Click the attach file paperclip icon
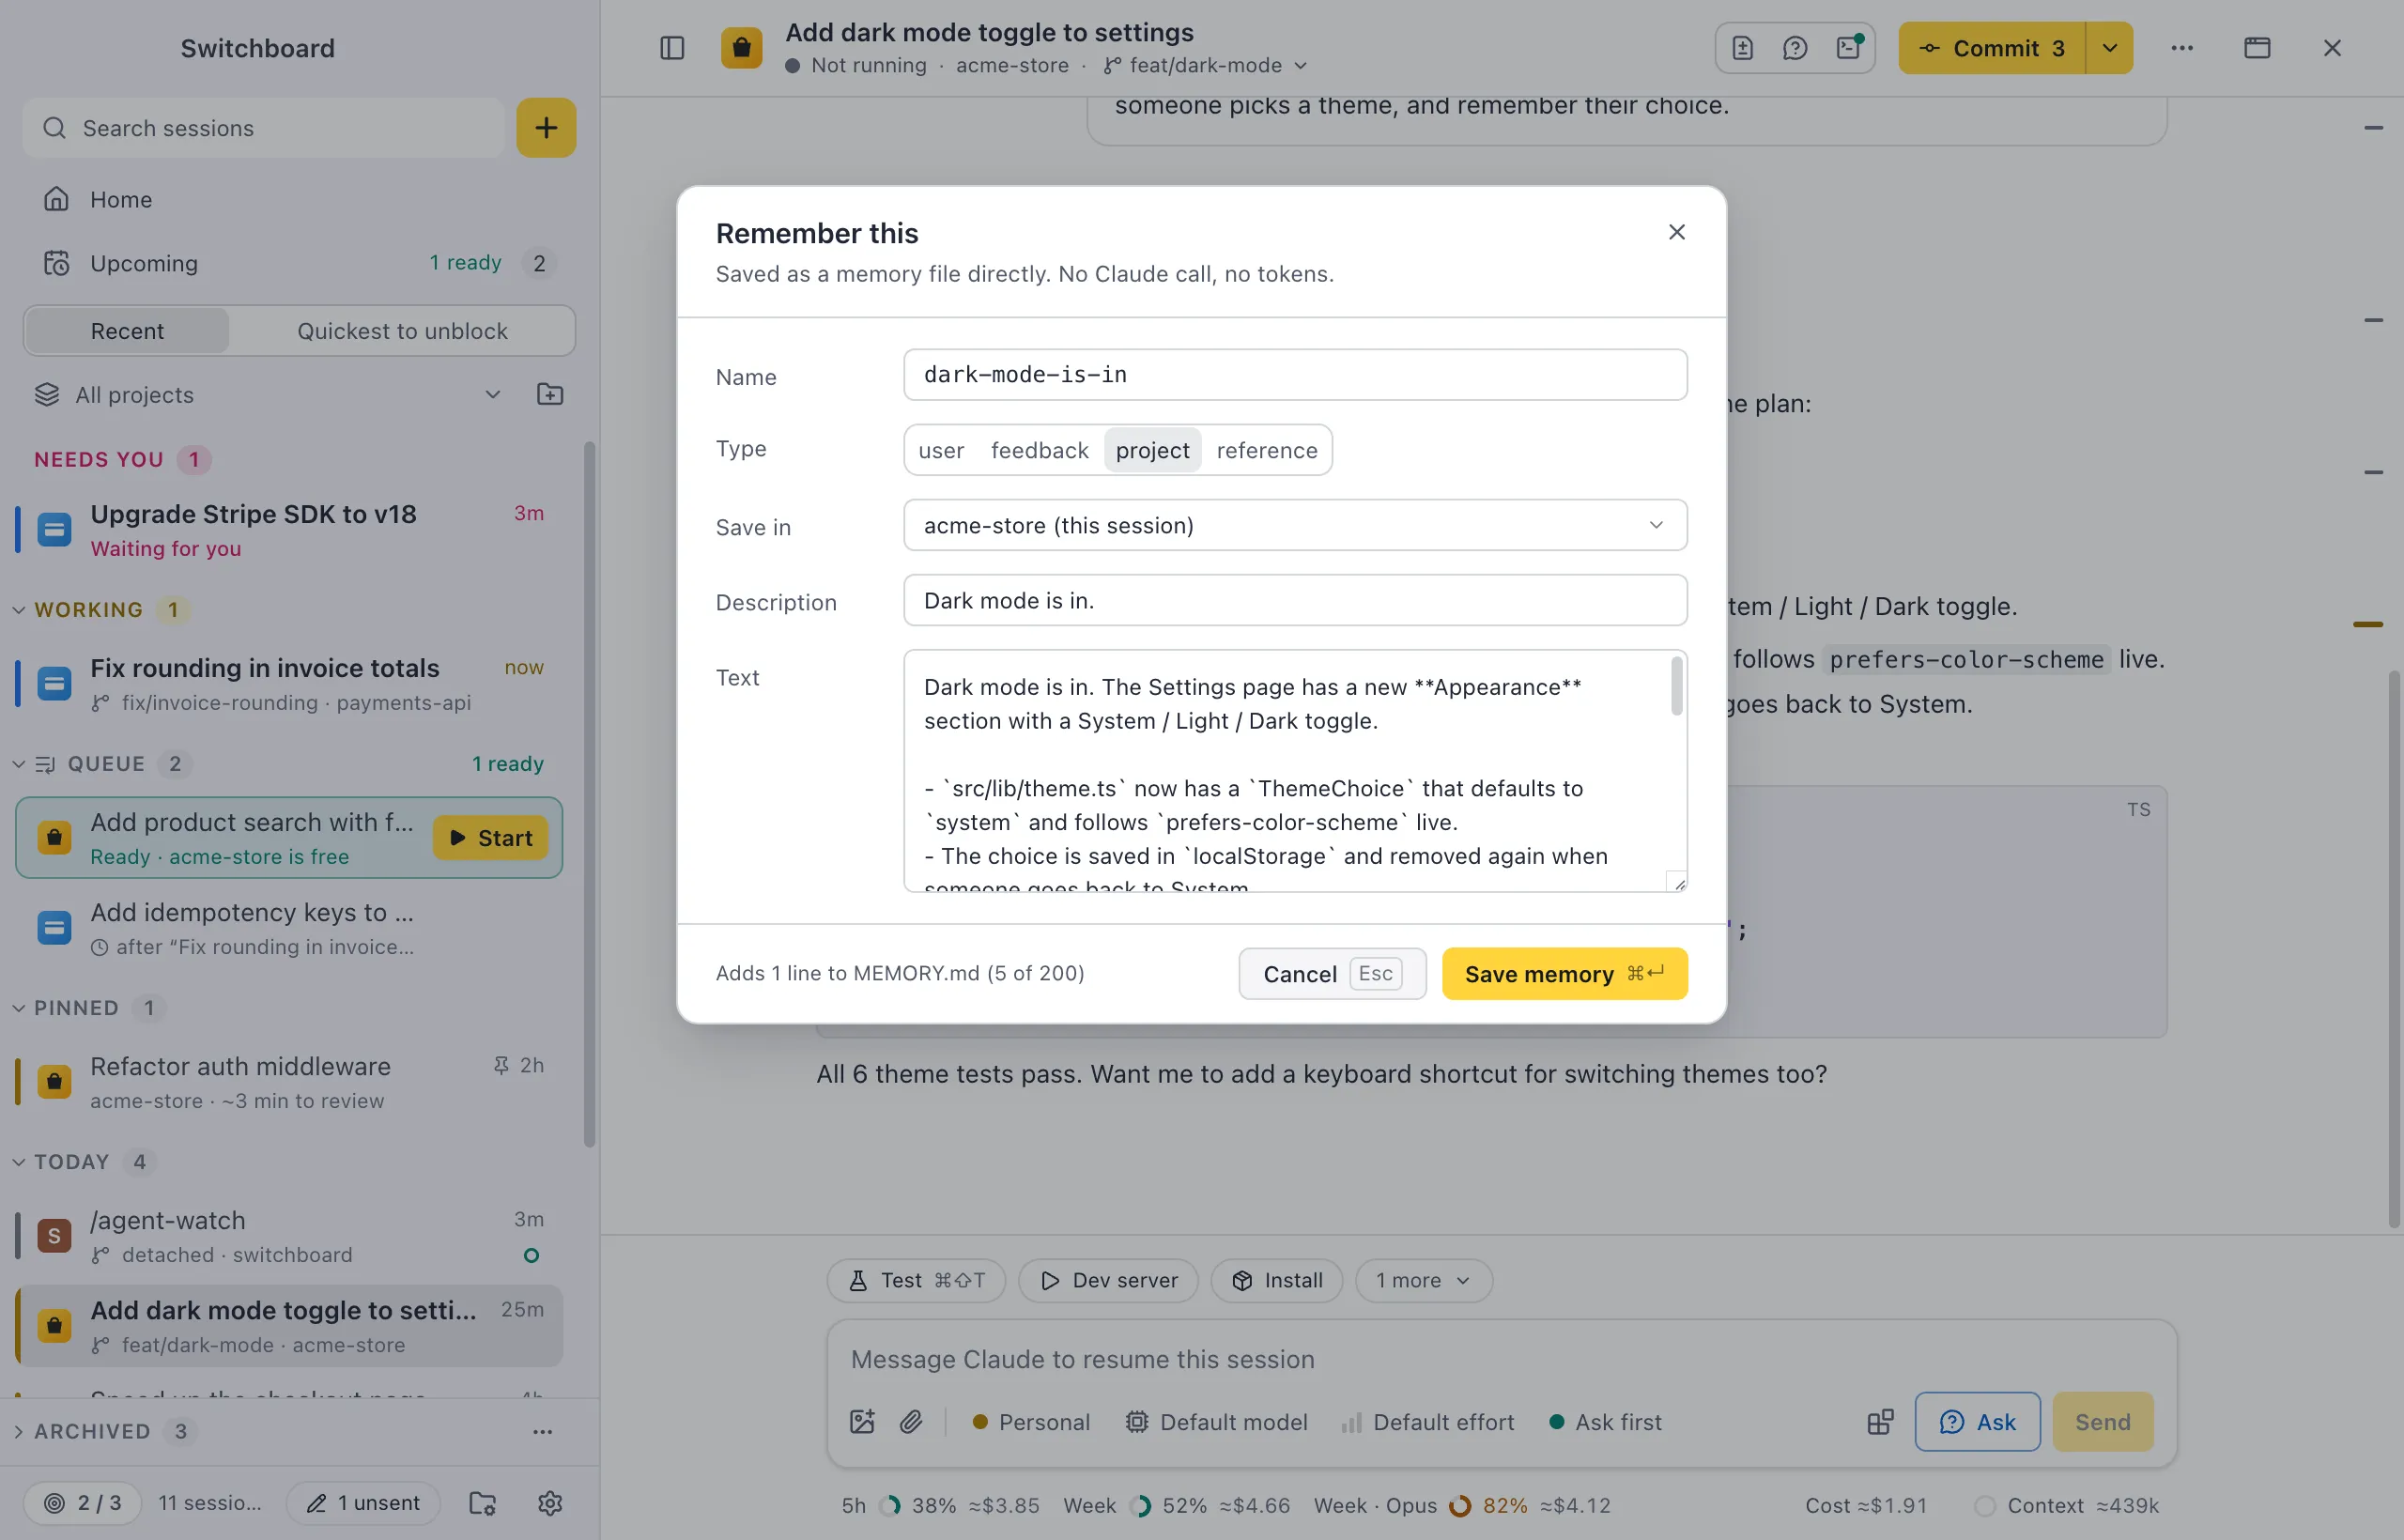This screenshot has width=2404, height=1540. click(x=911, y=1422)
